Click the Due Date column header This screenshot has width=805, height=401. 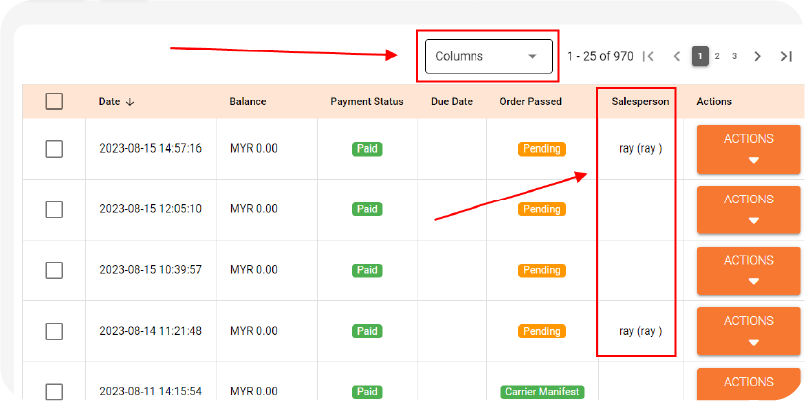click(452, 102)
